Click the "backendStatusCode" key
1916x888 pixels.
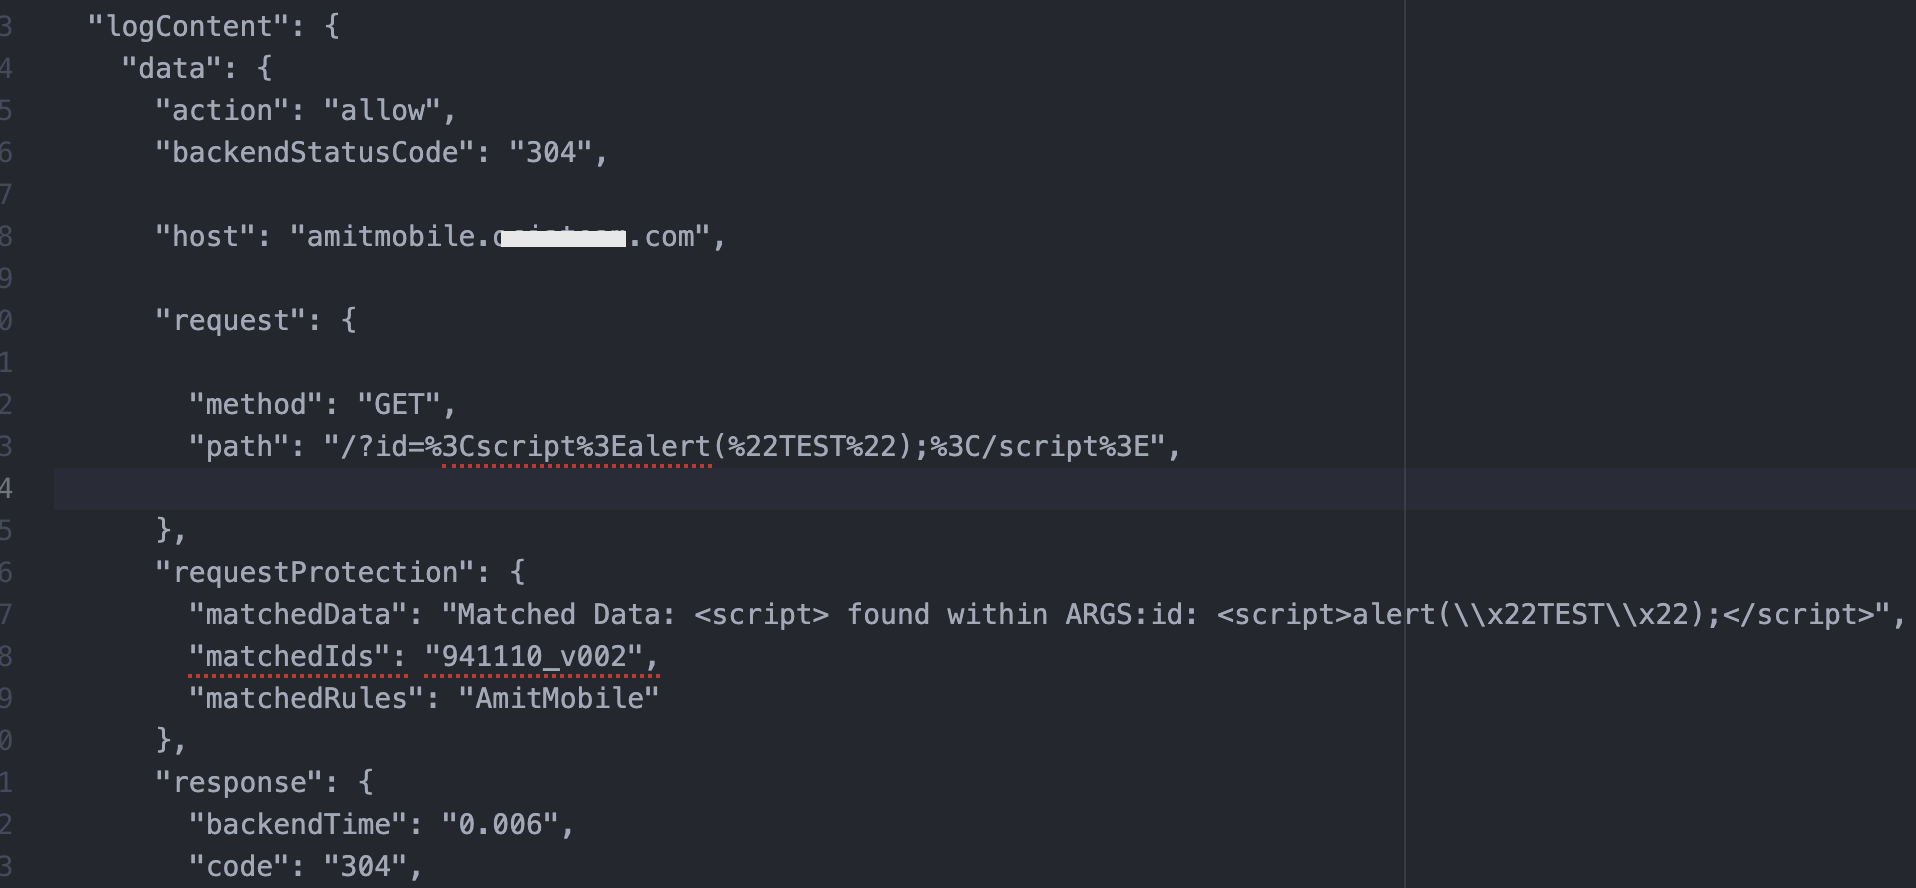(x=314, y=152)
